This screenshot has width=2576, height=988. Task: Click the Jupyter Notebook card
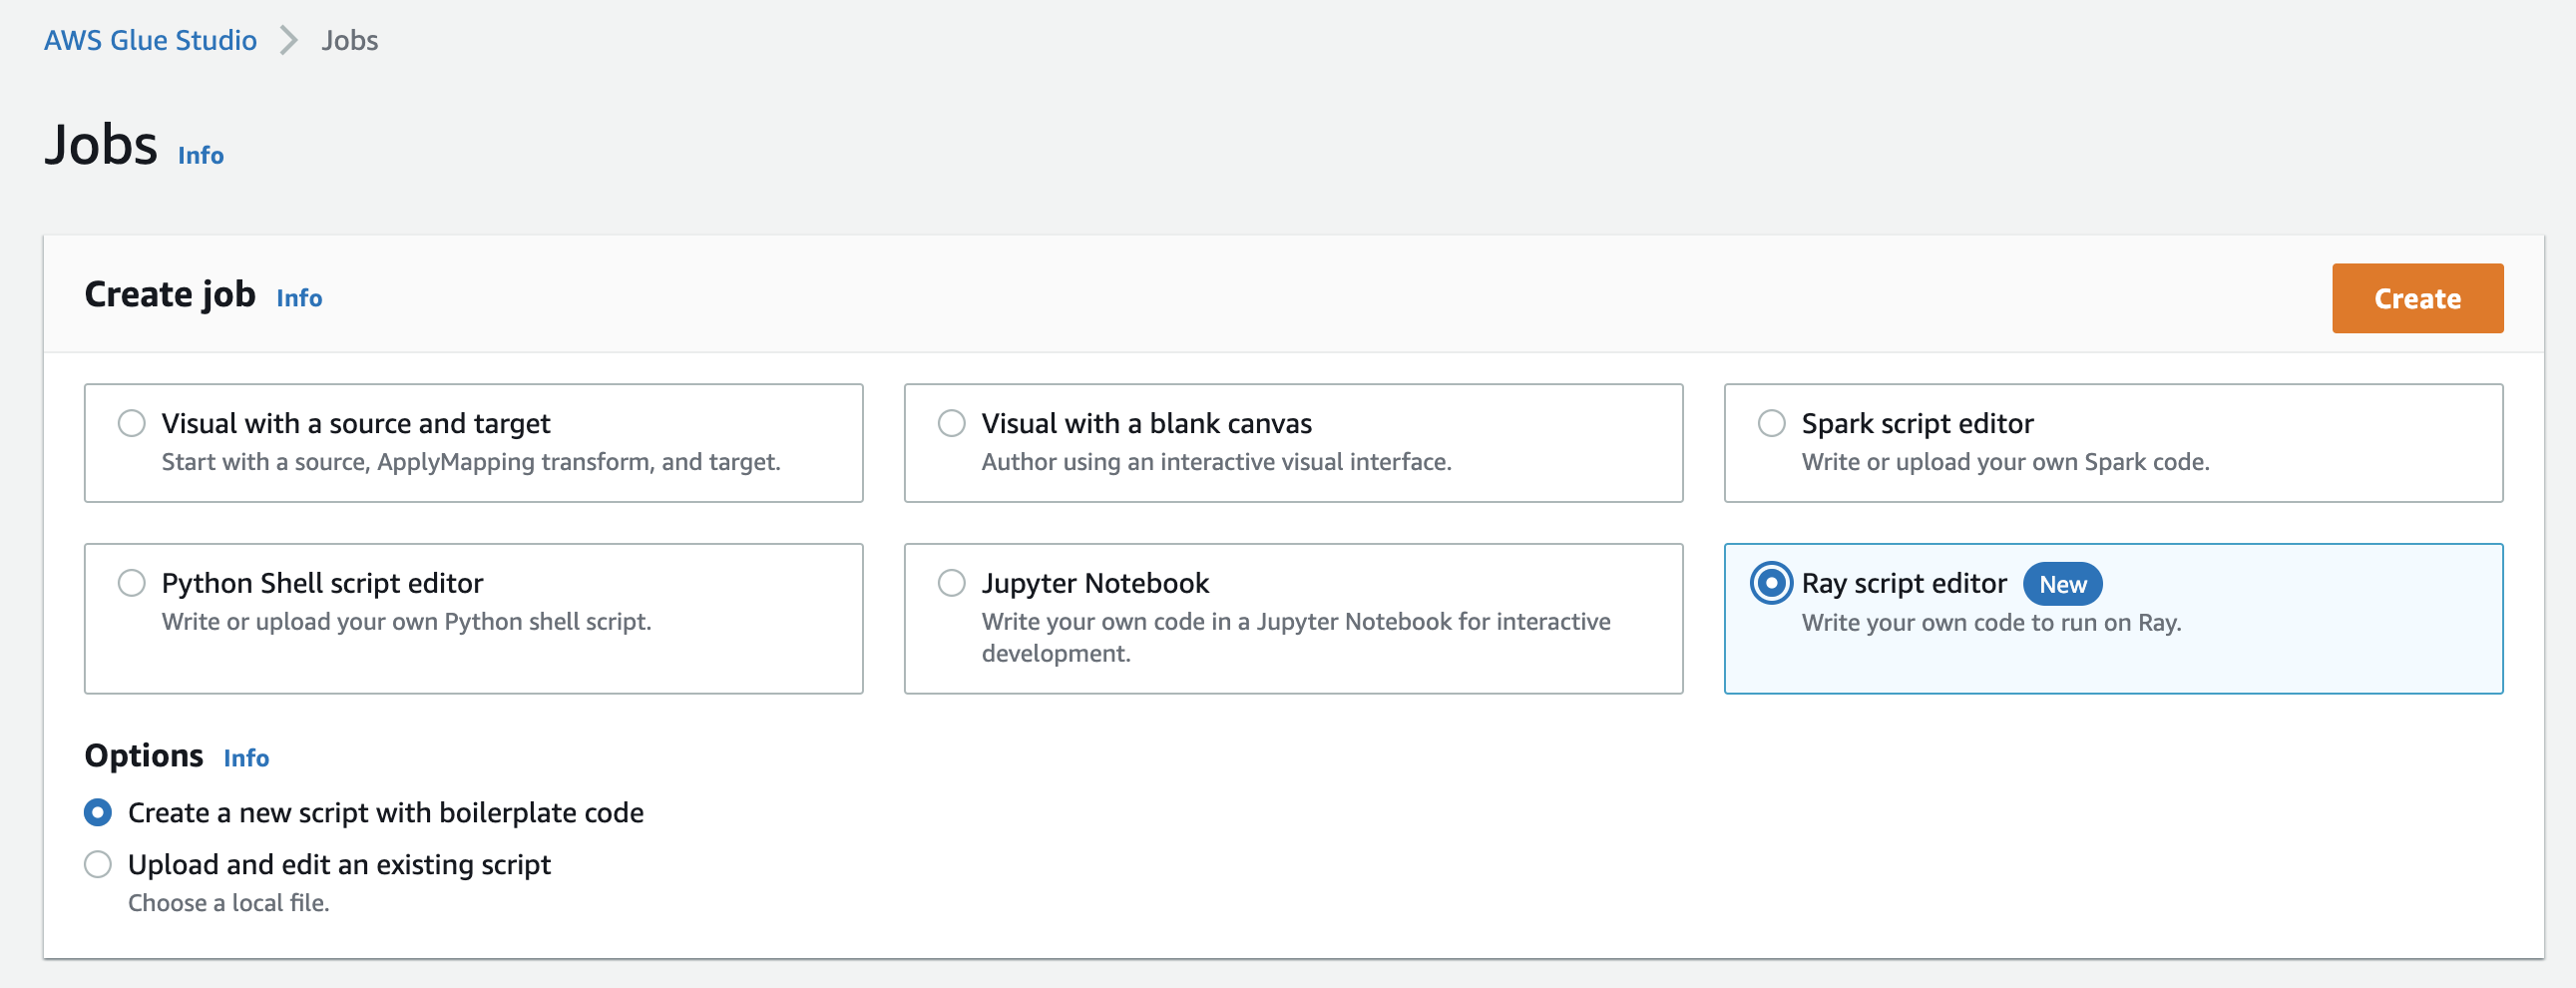click(1293, 618)
